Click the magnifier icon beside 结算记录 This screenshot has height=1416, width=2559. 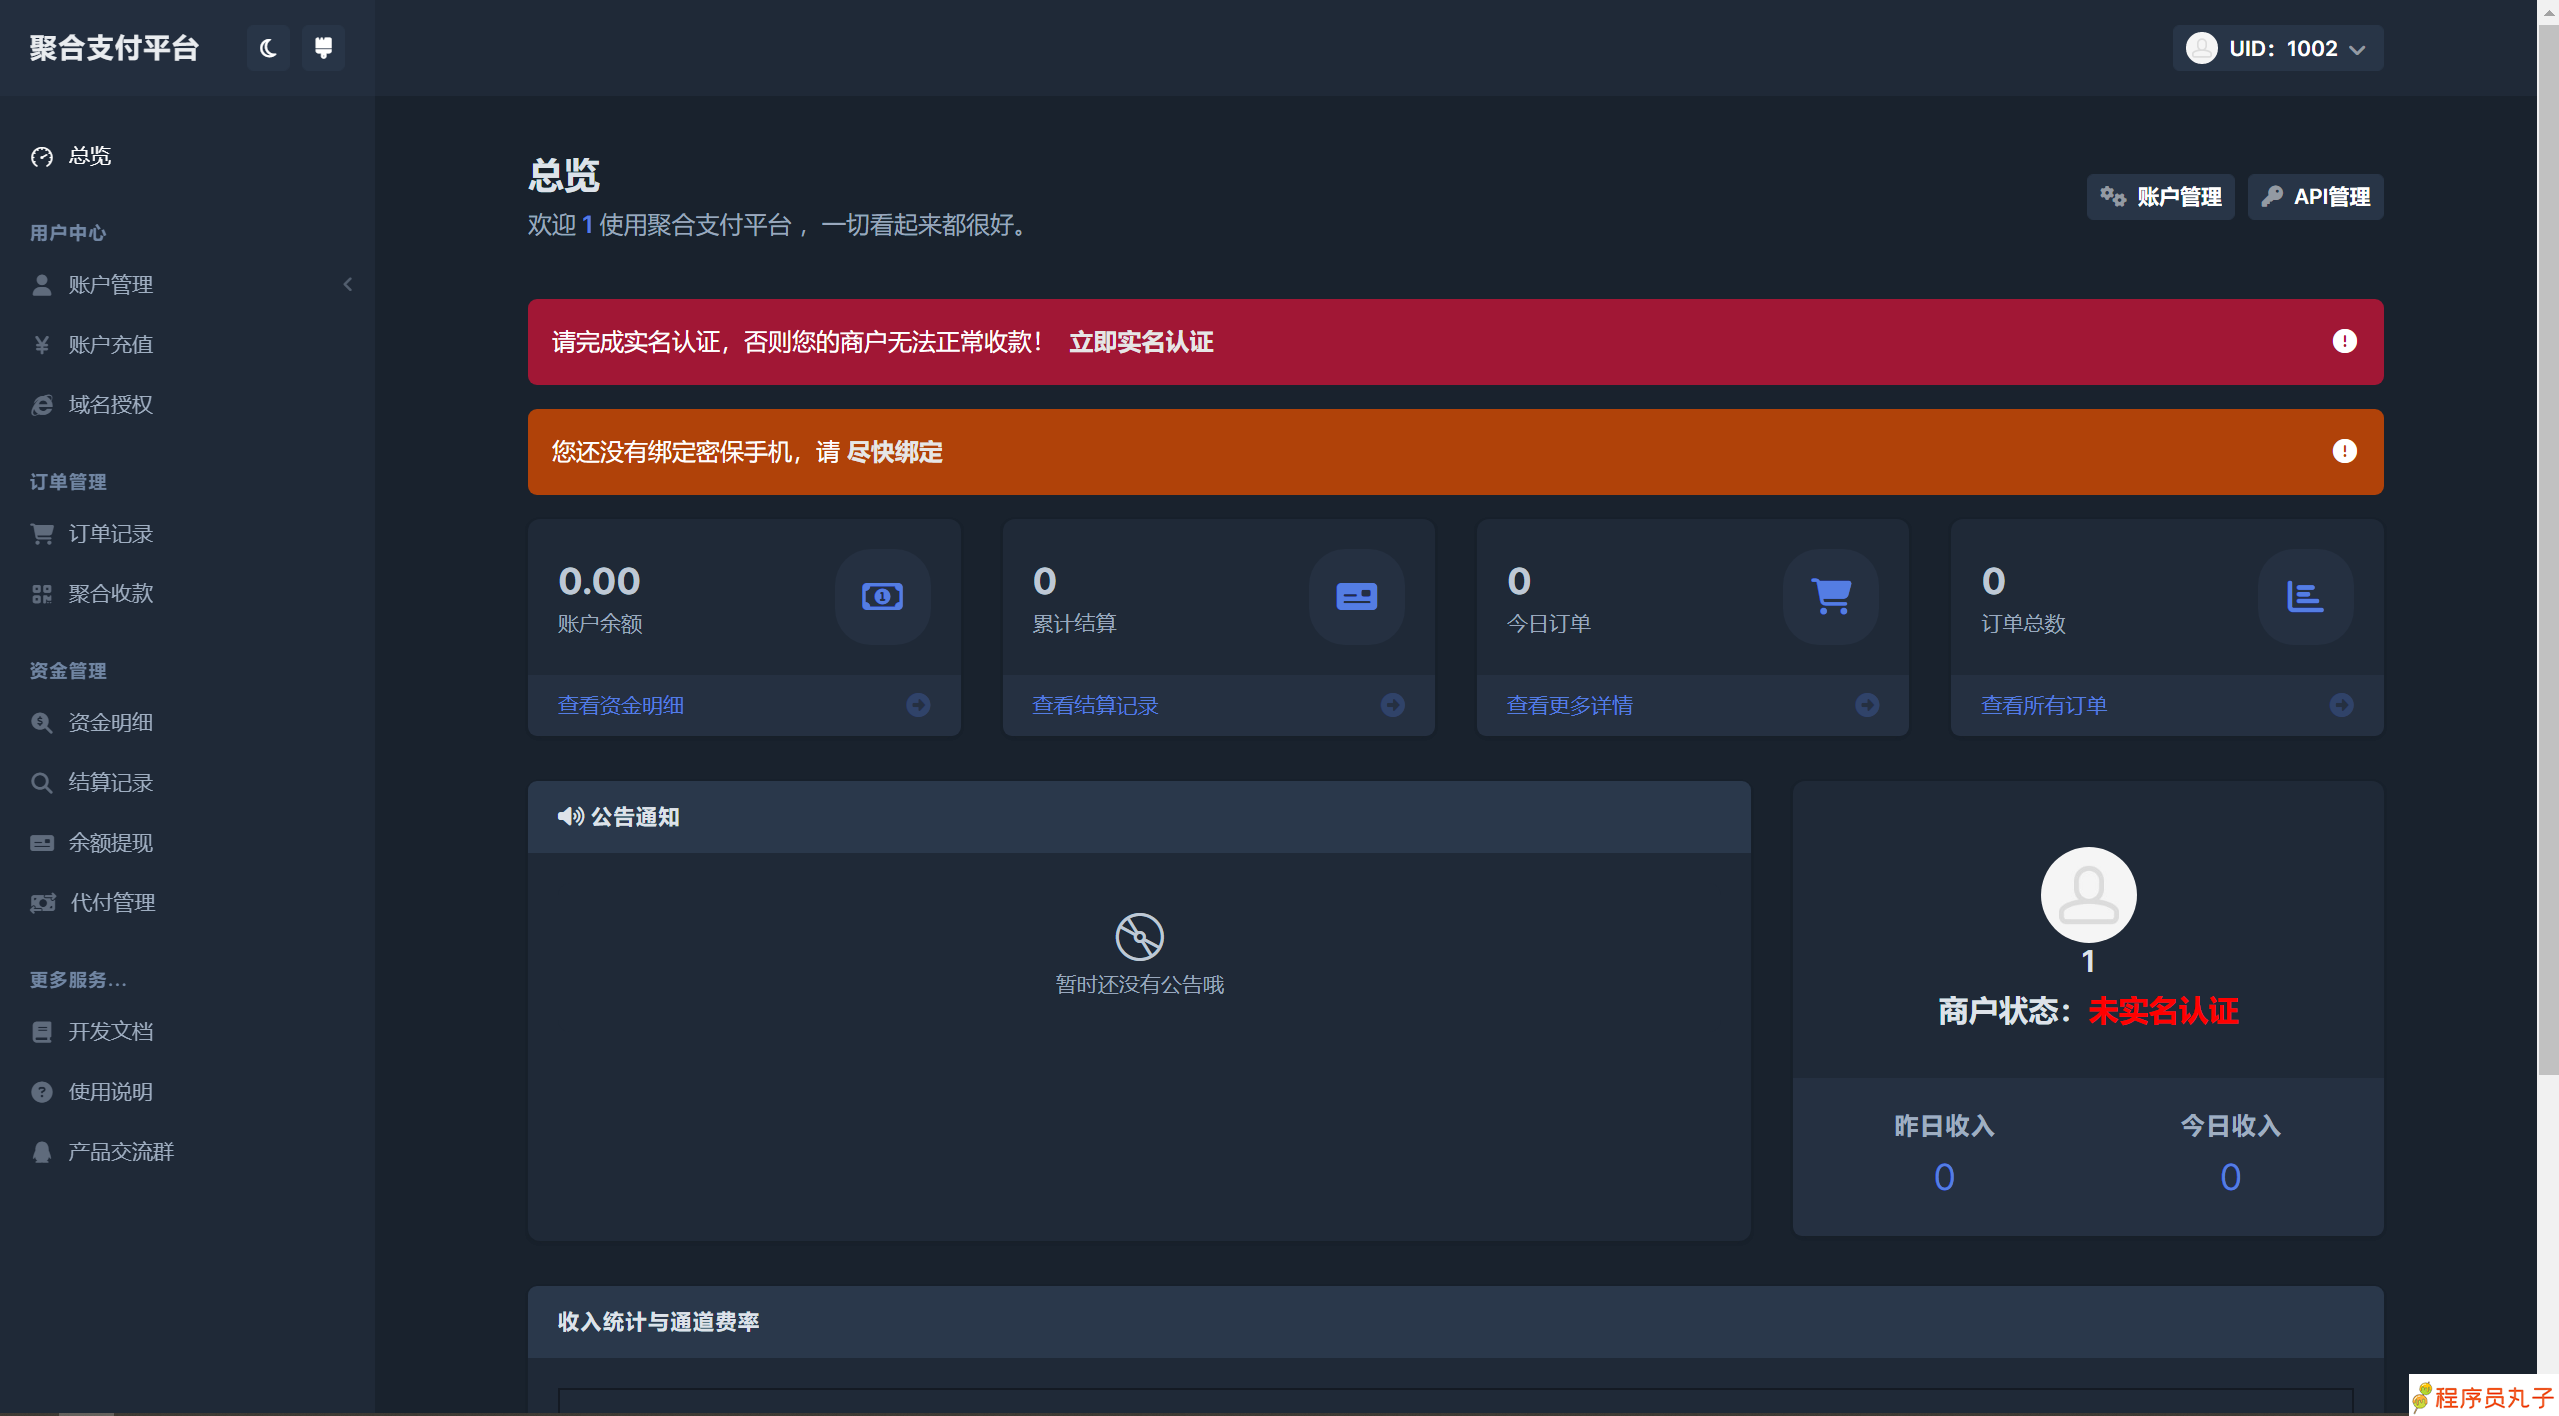pyautogui.click(x=42, y=783)
